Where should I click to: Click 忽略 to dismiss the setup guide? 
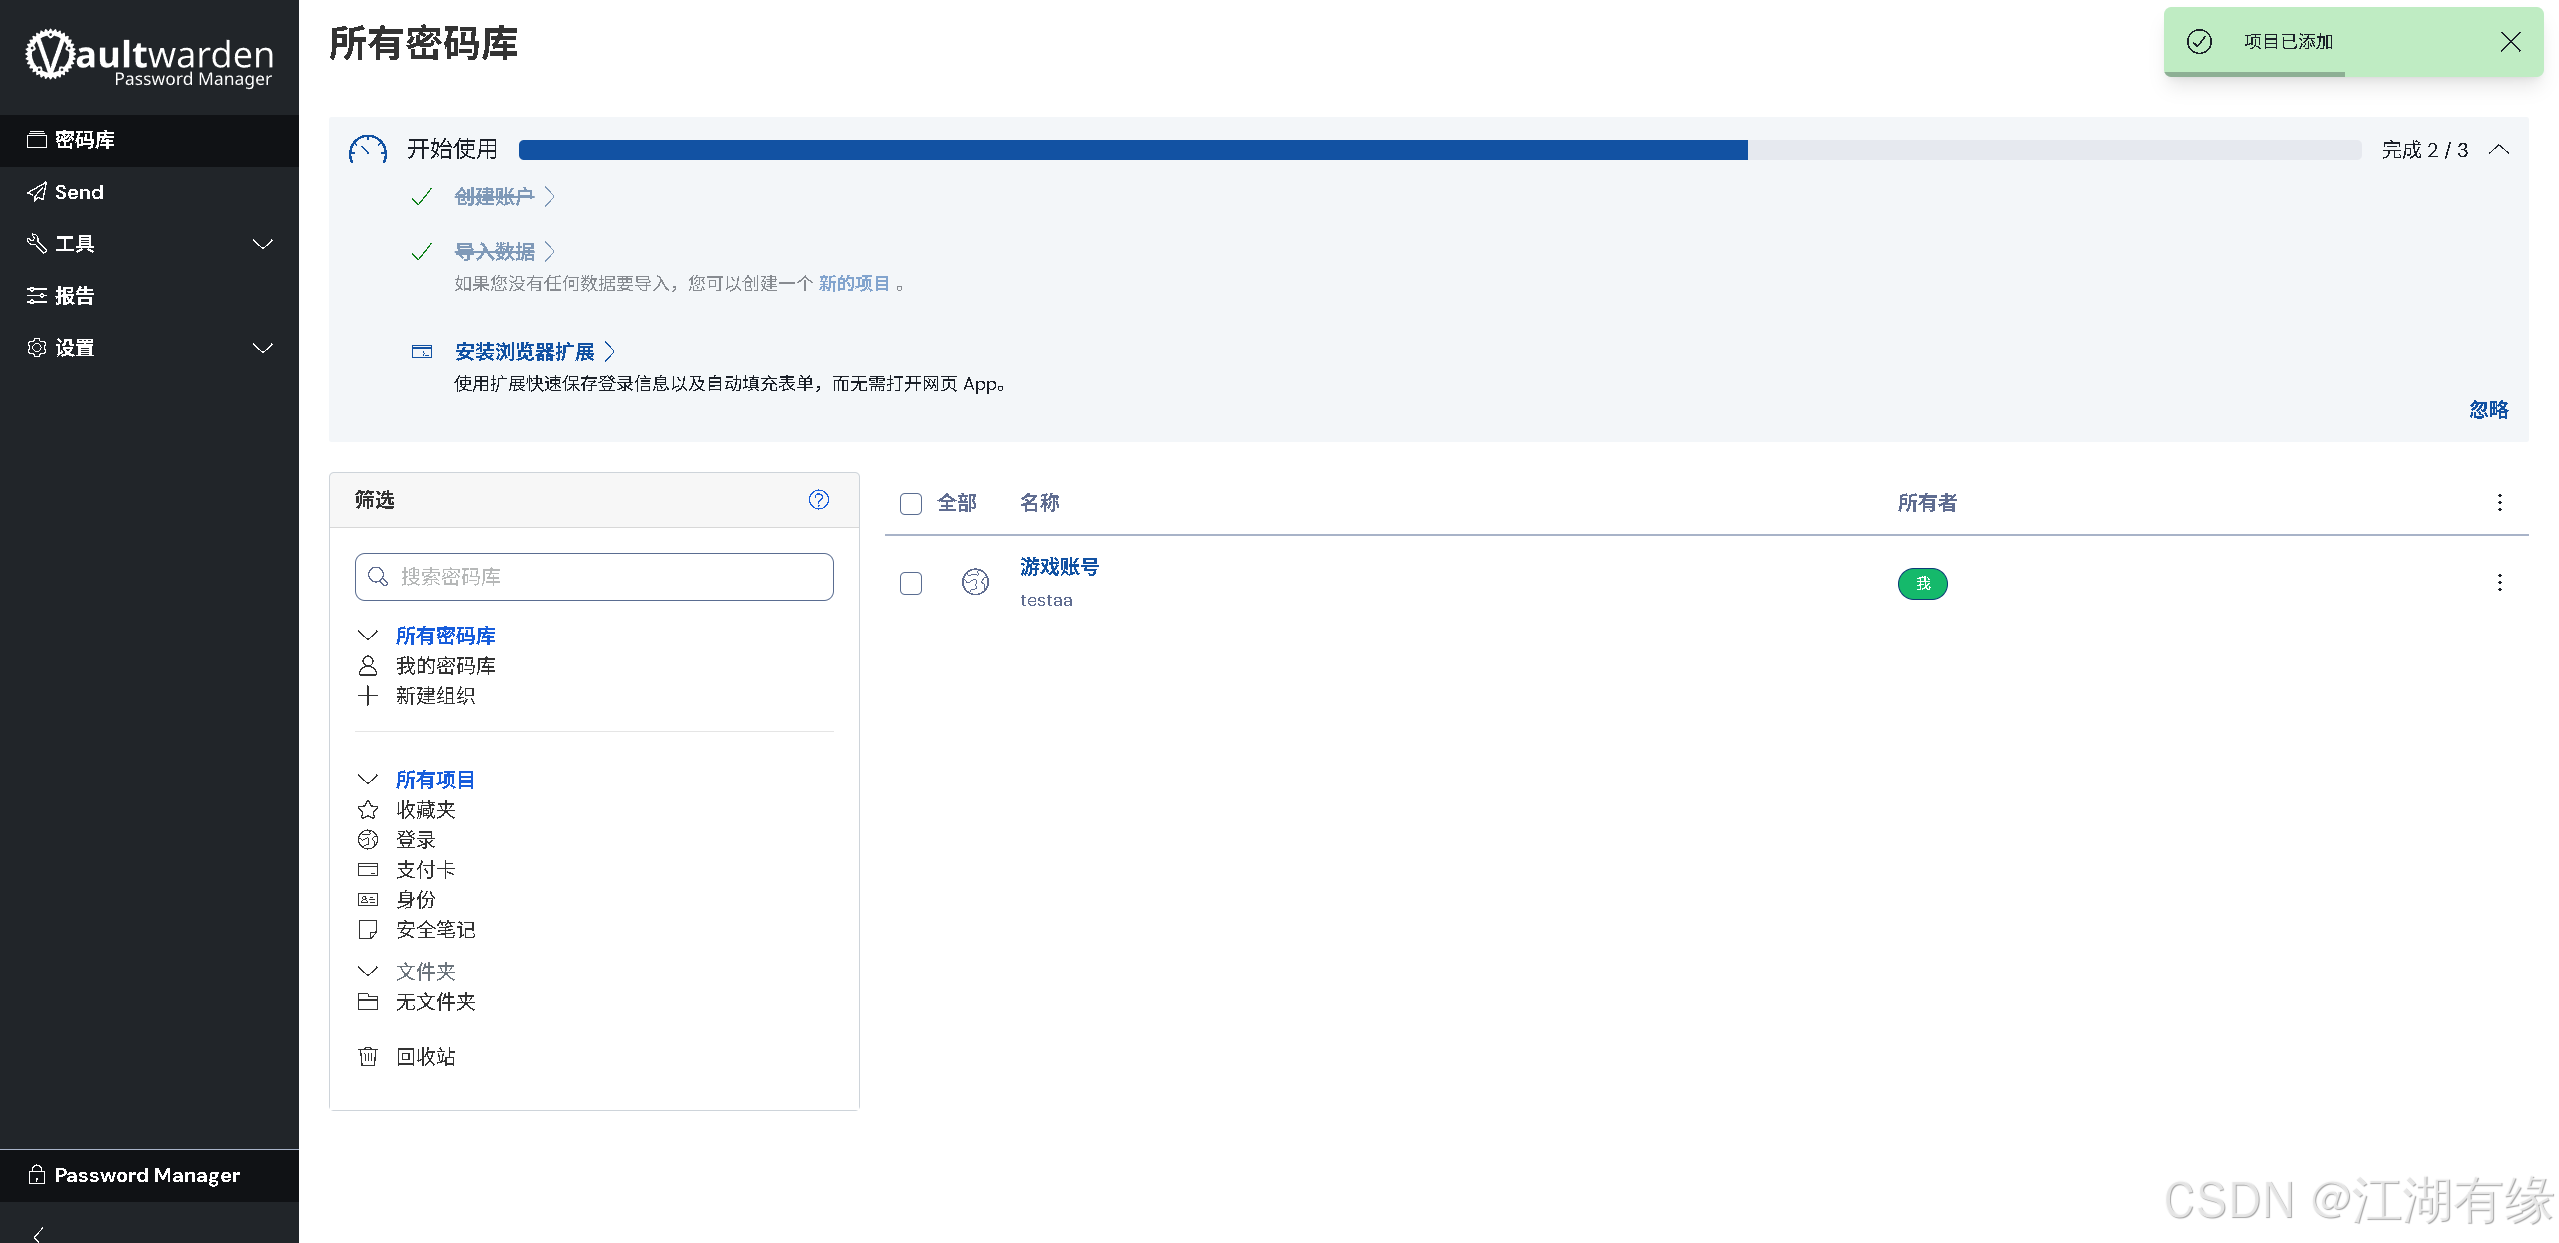[2488, 410]
